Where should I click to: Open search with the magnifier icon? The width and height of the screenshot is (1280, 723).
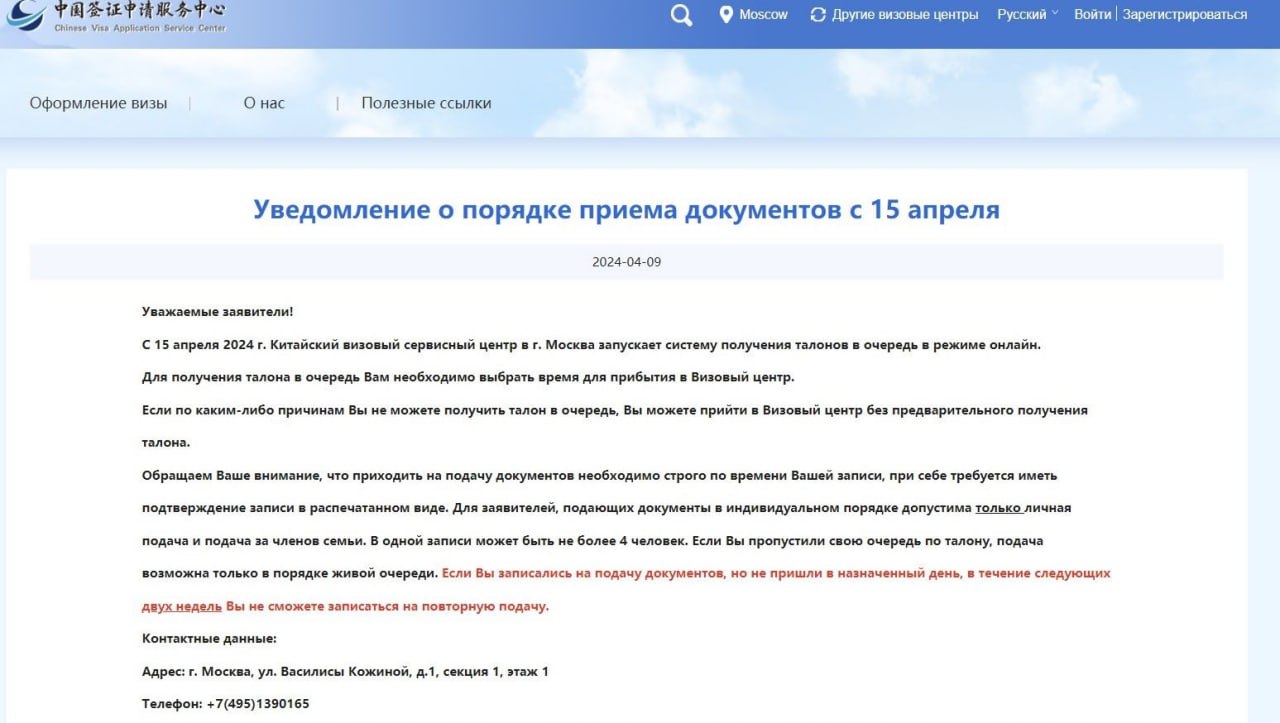point(681,15)
